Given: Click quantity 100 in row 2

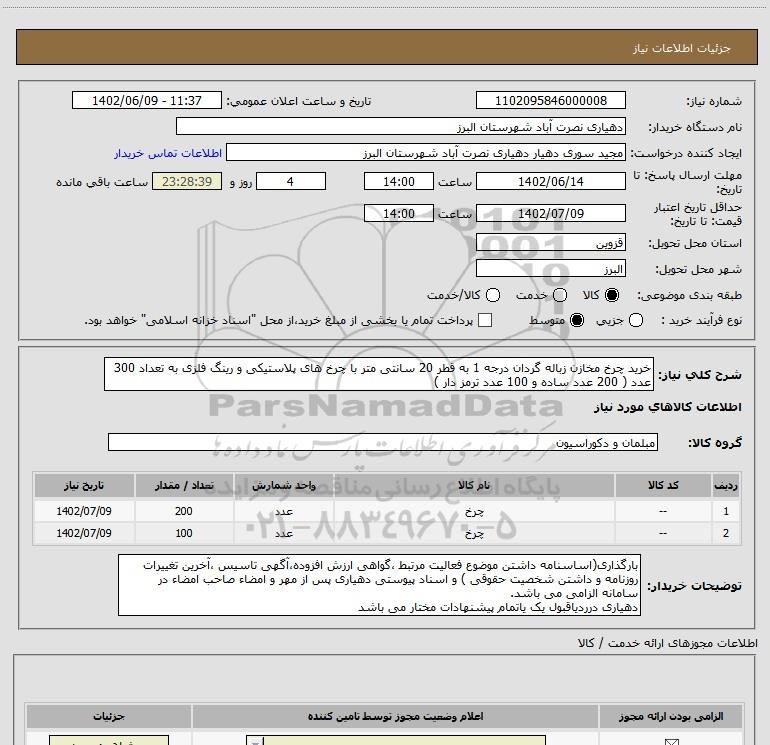Looking at the screenshot, I should 184,533.
